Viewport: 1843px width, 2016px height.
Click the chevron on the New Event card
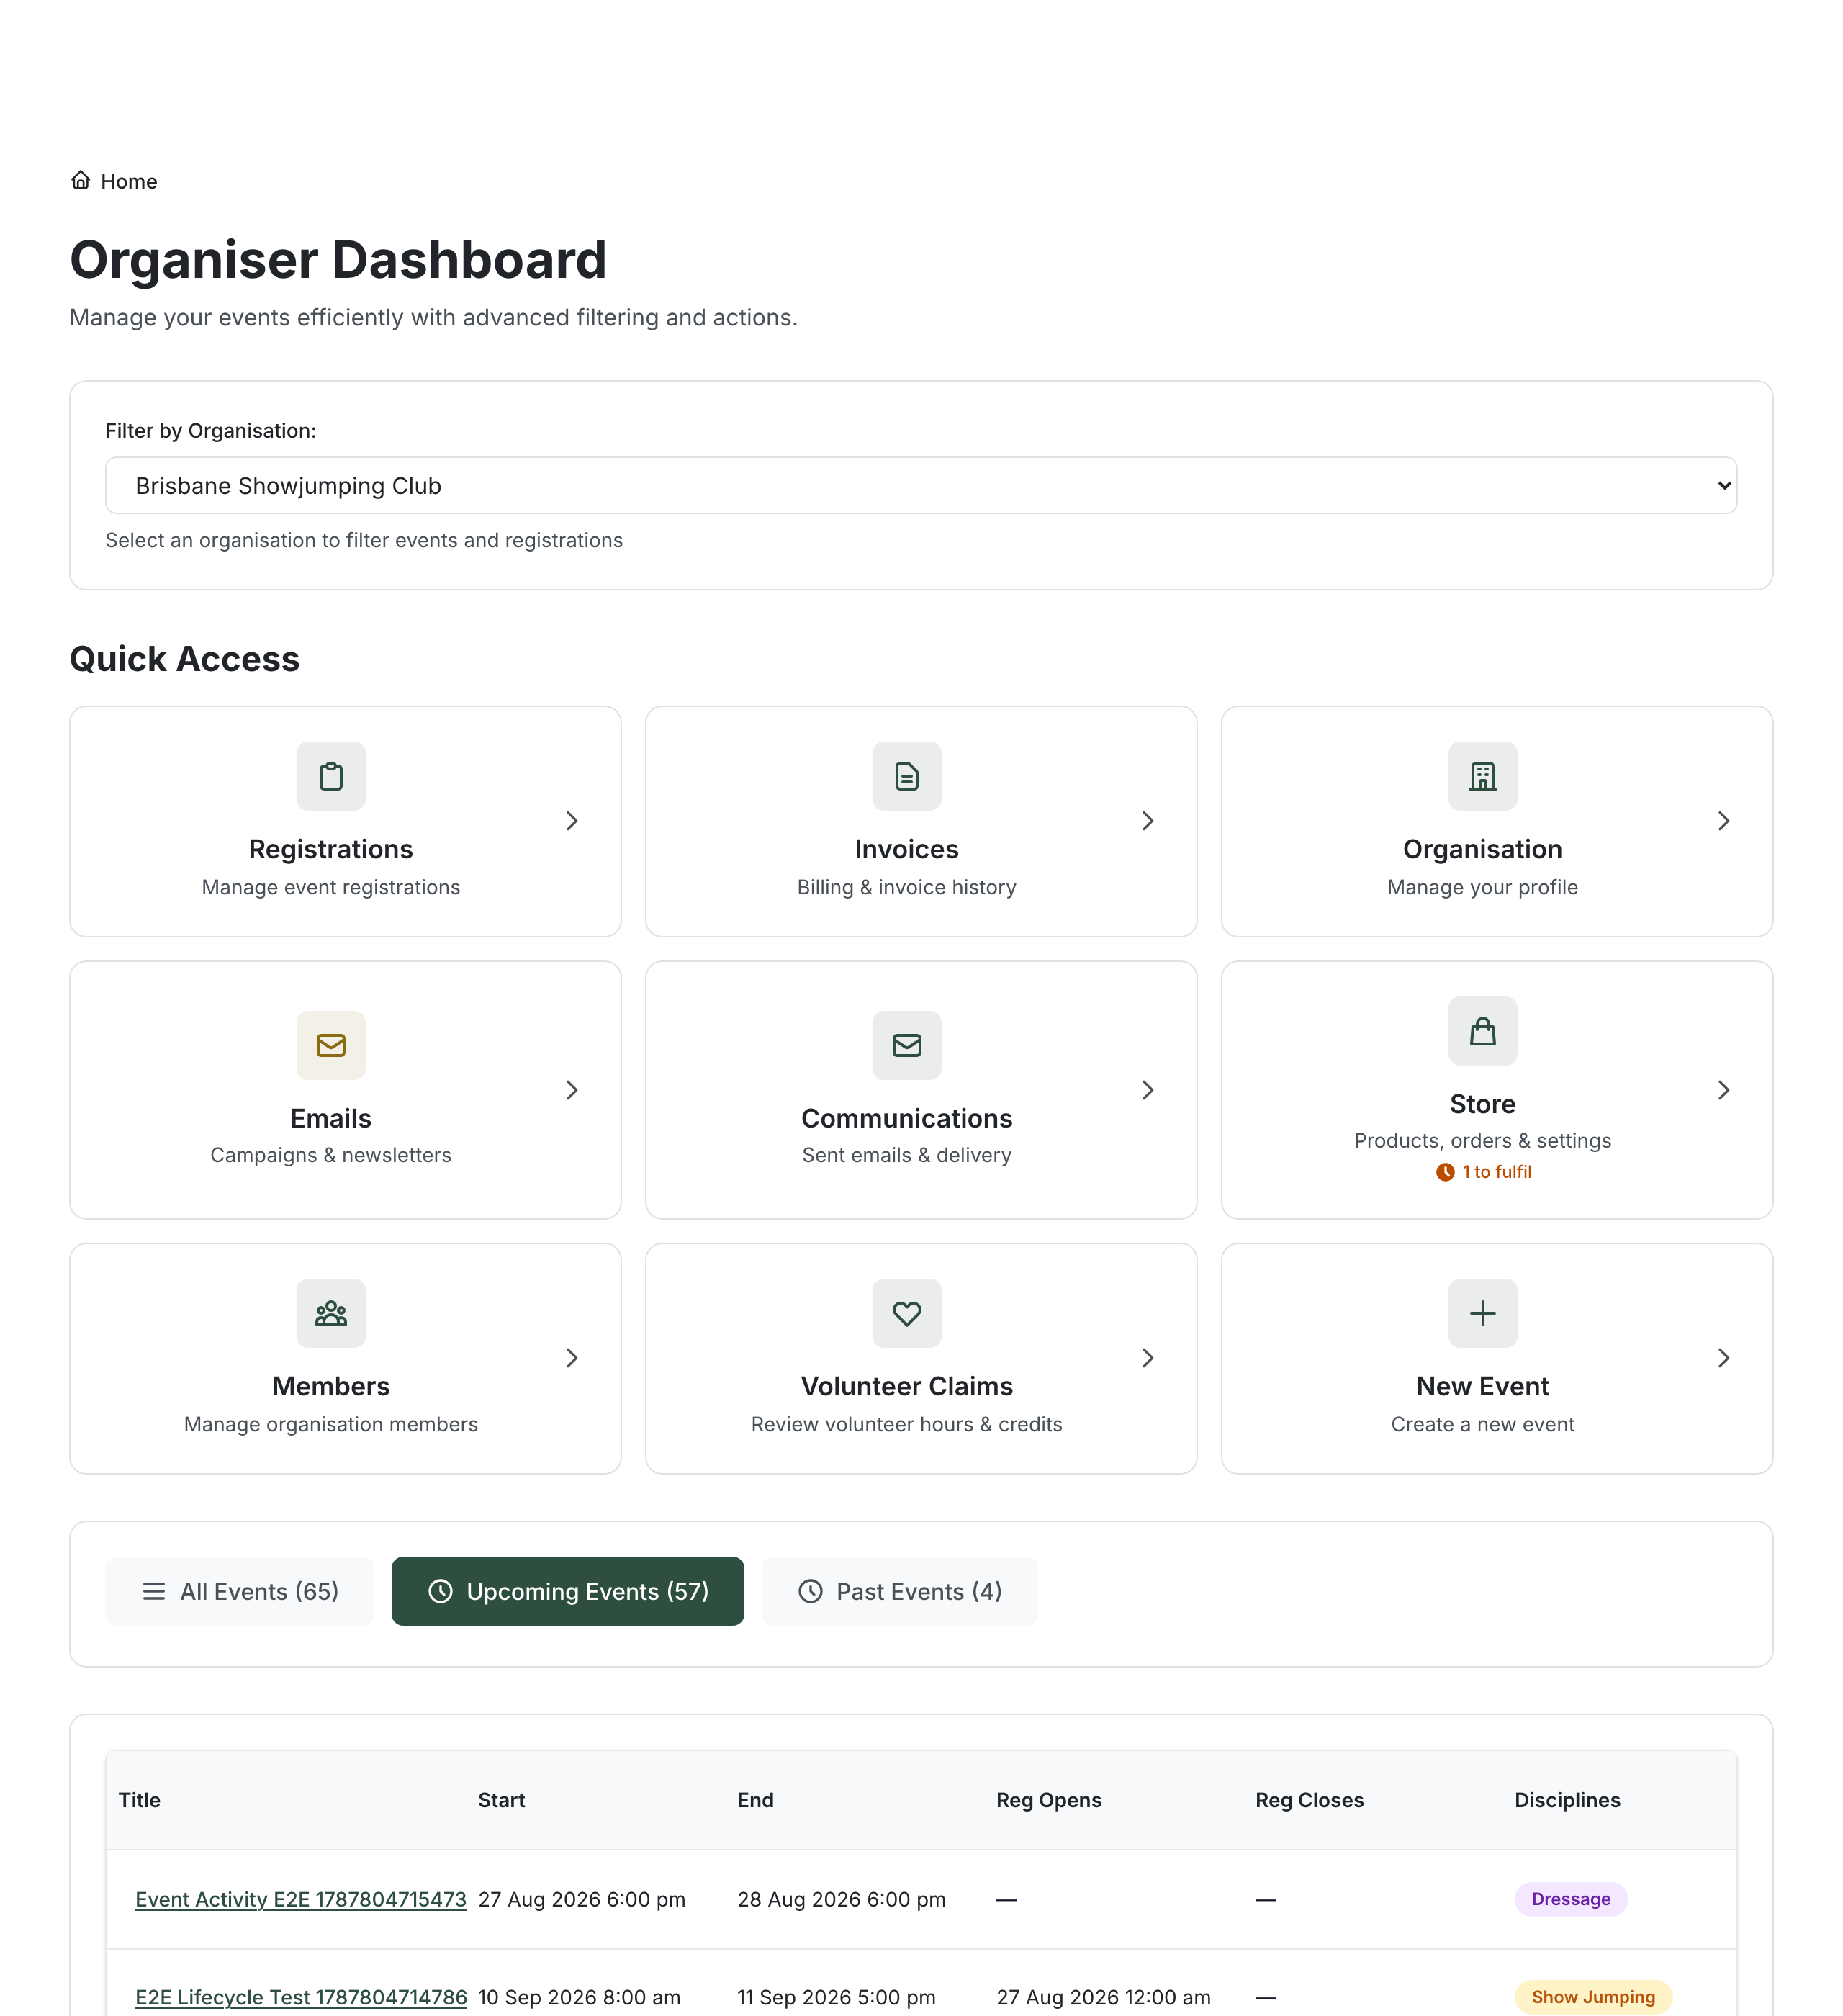click(1723, 1358)
